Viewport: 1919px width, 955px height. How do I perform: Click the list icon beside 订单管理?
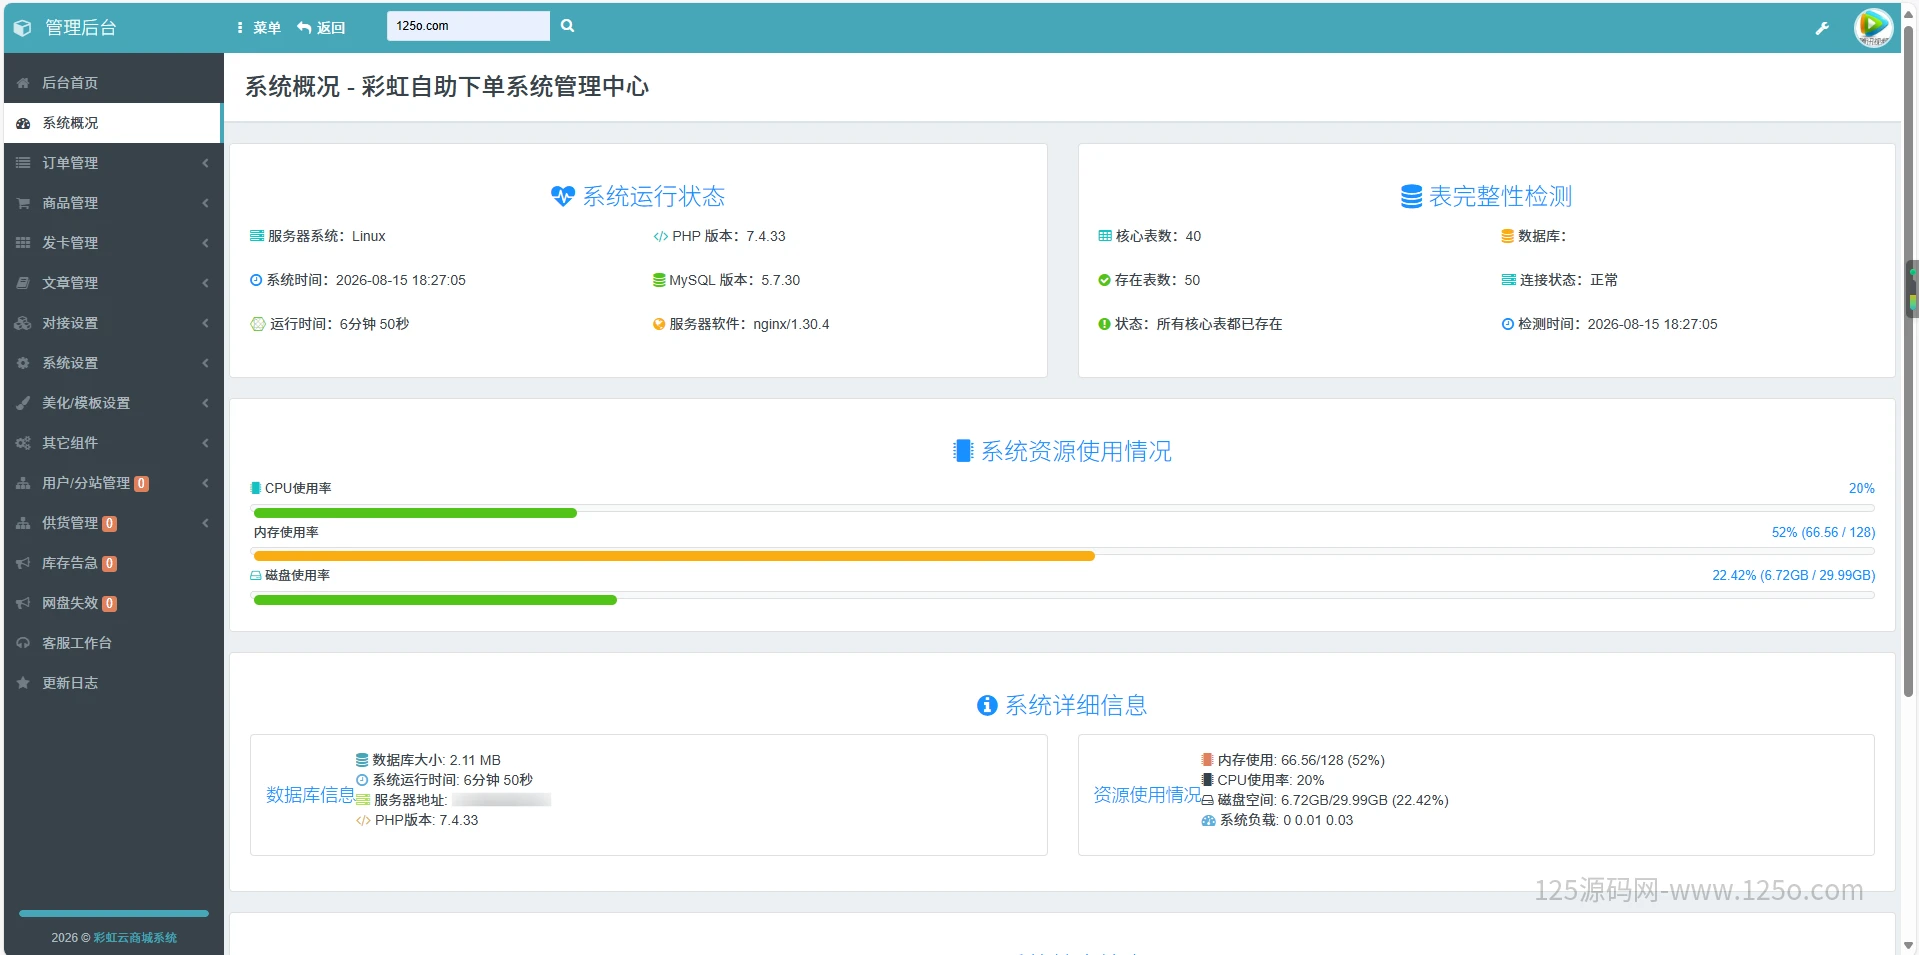[23, 163]
